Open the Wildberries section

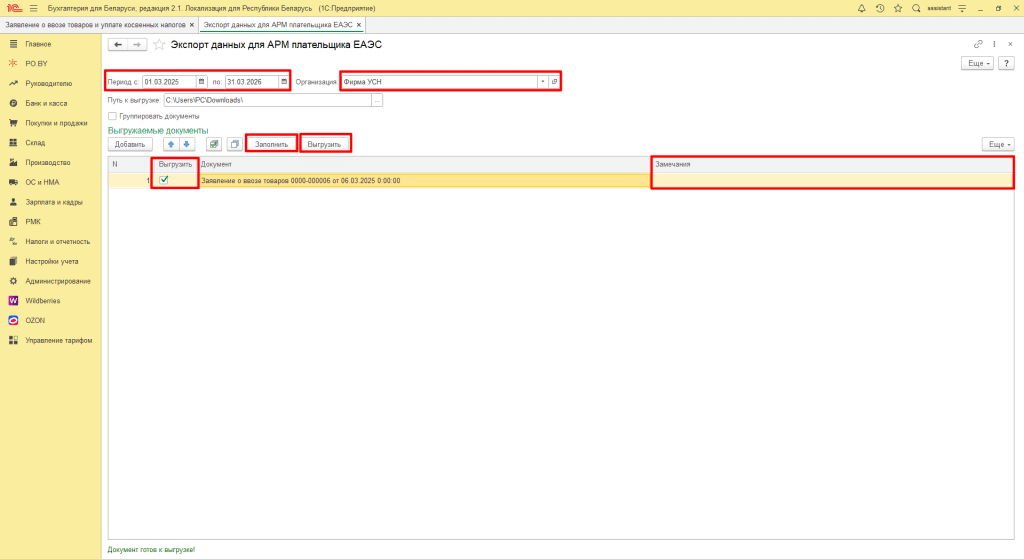[42, 301]
